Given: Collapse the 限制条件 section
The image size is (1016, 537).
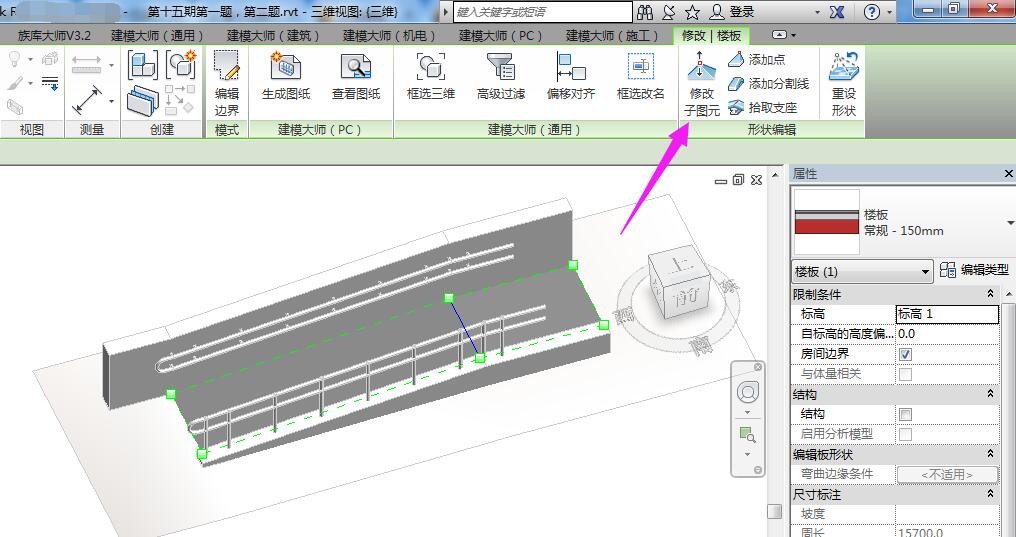Looking at the screenshot, I should (990, 294).
